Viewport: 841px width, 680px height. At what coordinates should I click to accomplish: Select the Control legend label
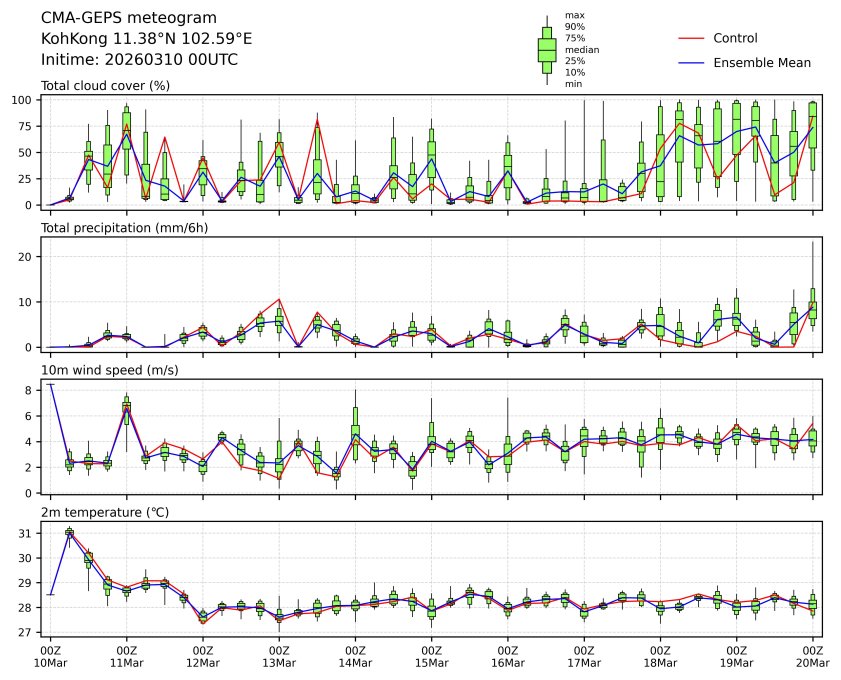pos(735,38)
